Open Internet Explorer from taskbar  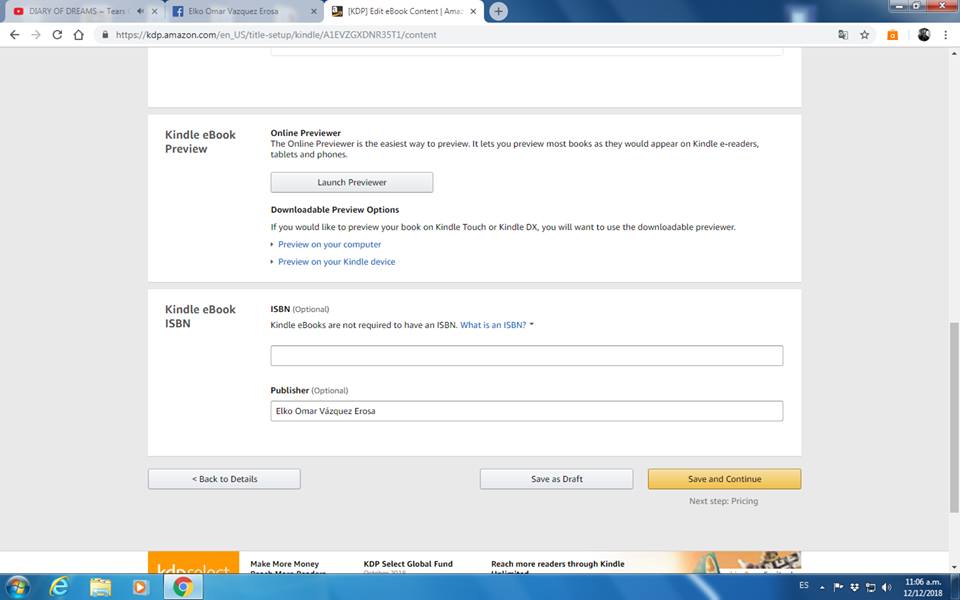[60, 586]
